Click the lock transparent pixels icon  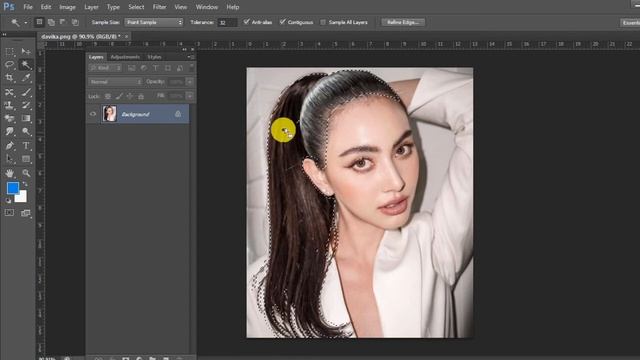coord(108,96)
